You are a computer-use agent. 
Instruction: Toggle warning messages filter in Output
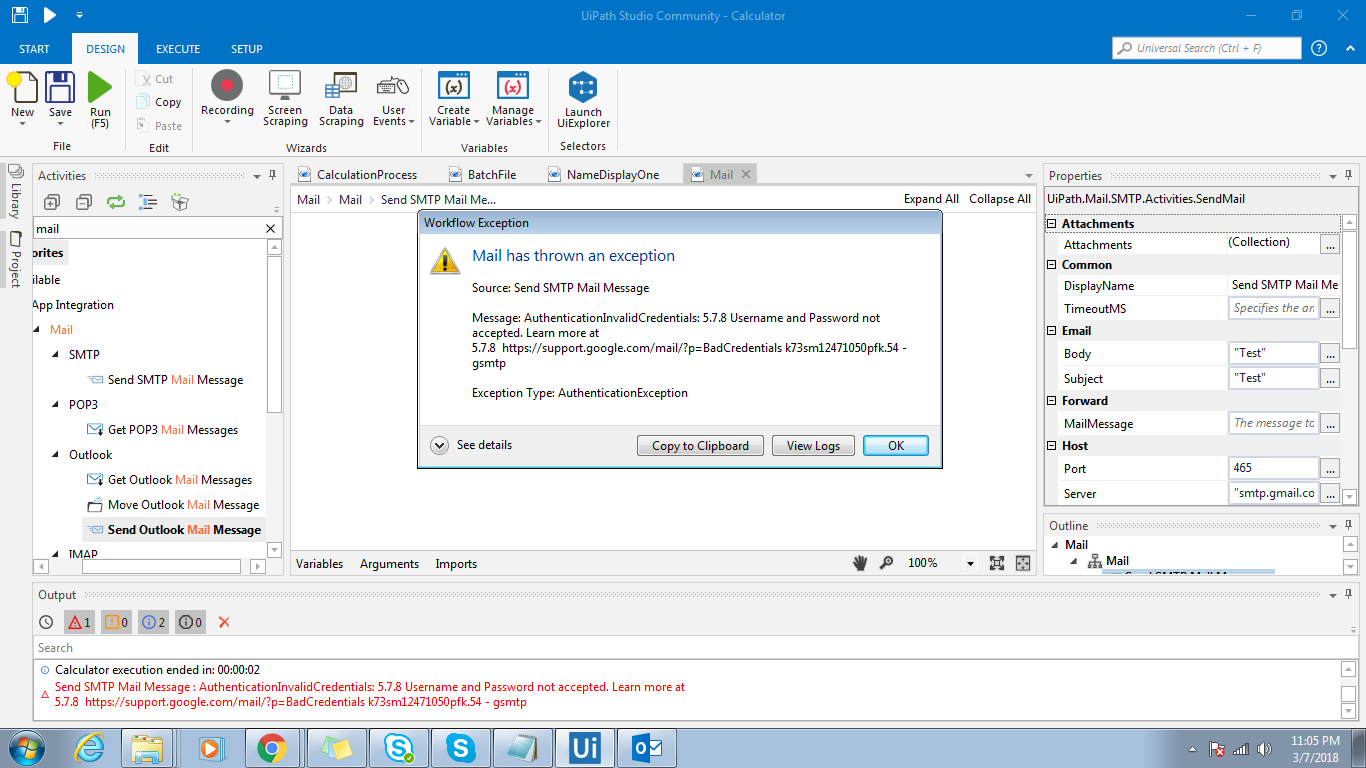click(x=116, y=622)
